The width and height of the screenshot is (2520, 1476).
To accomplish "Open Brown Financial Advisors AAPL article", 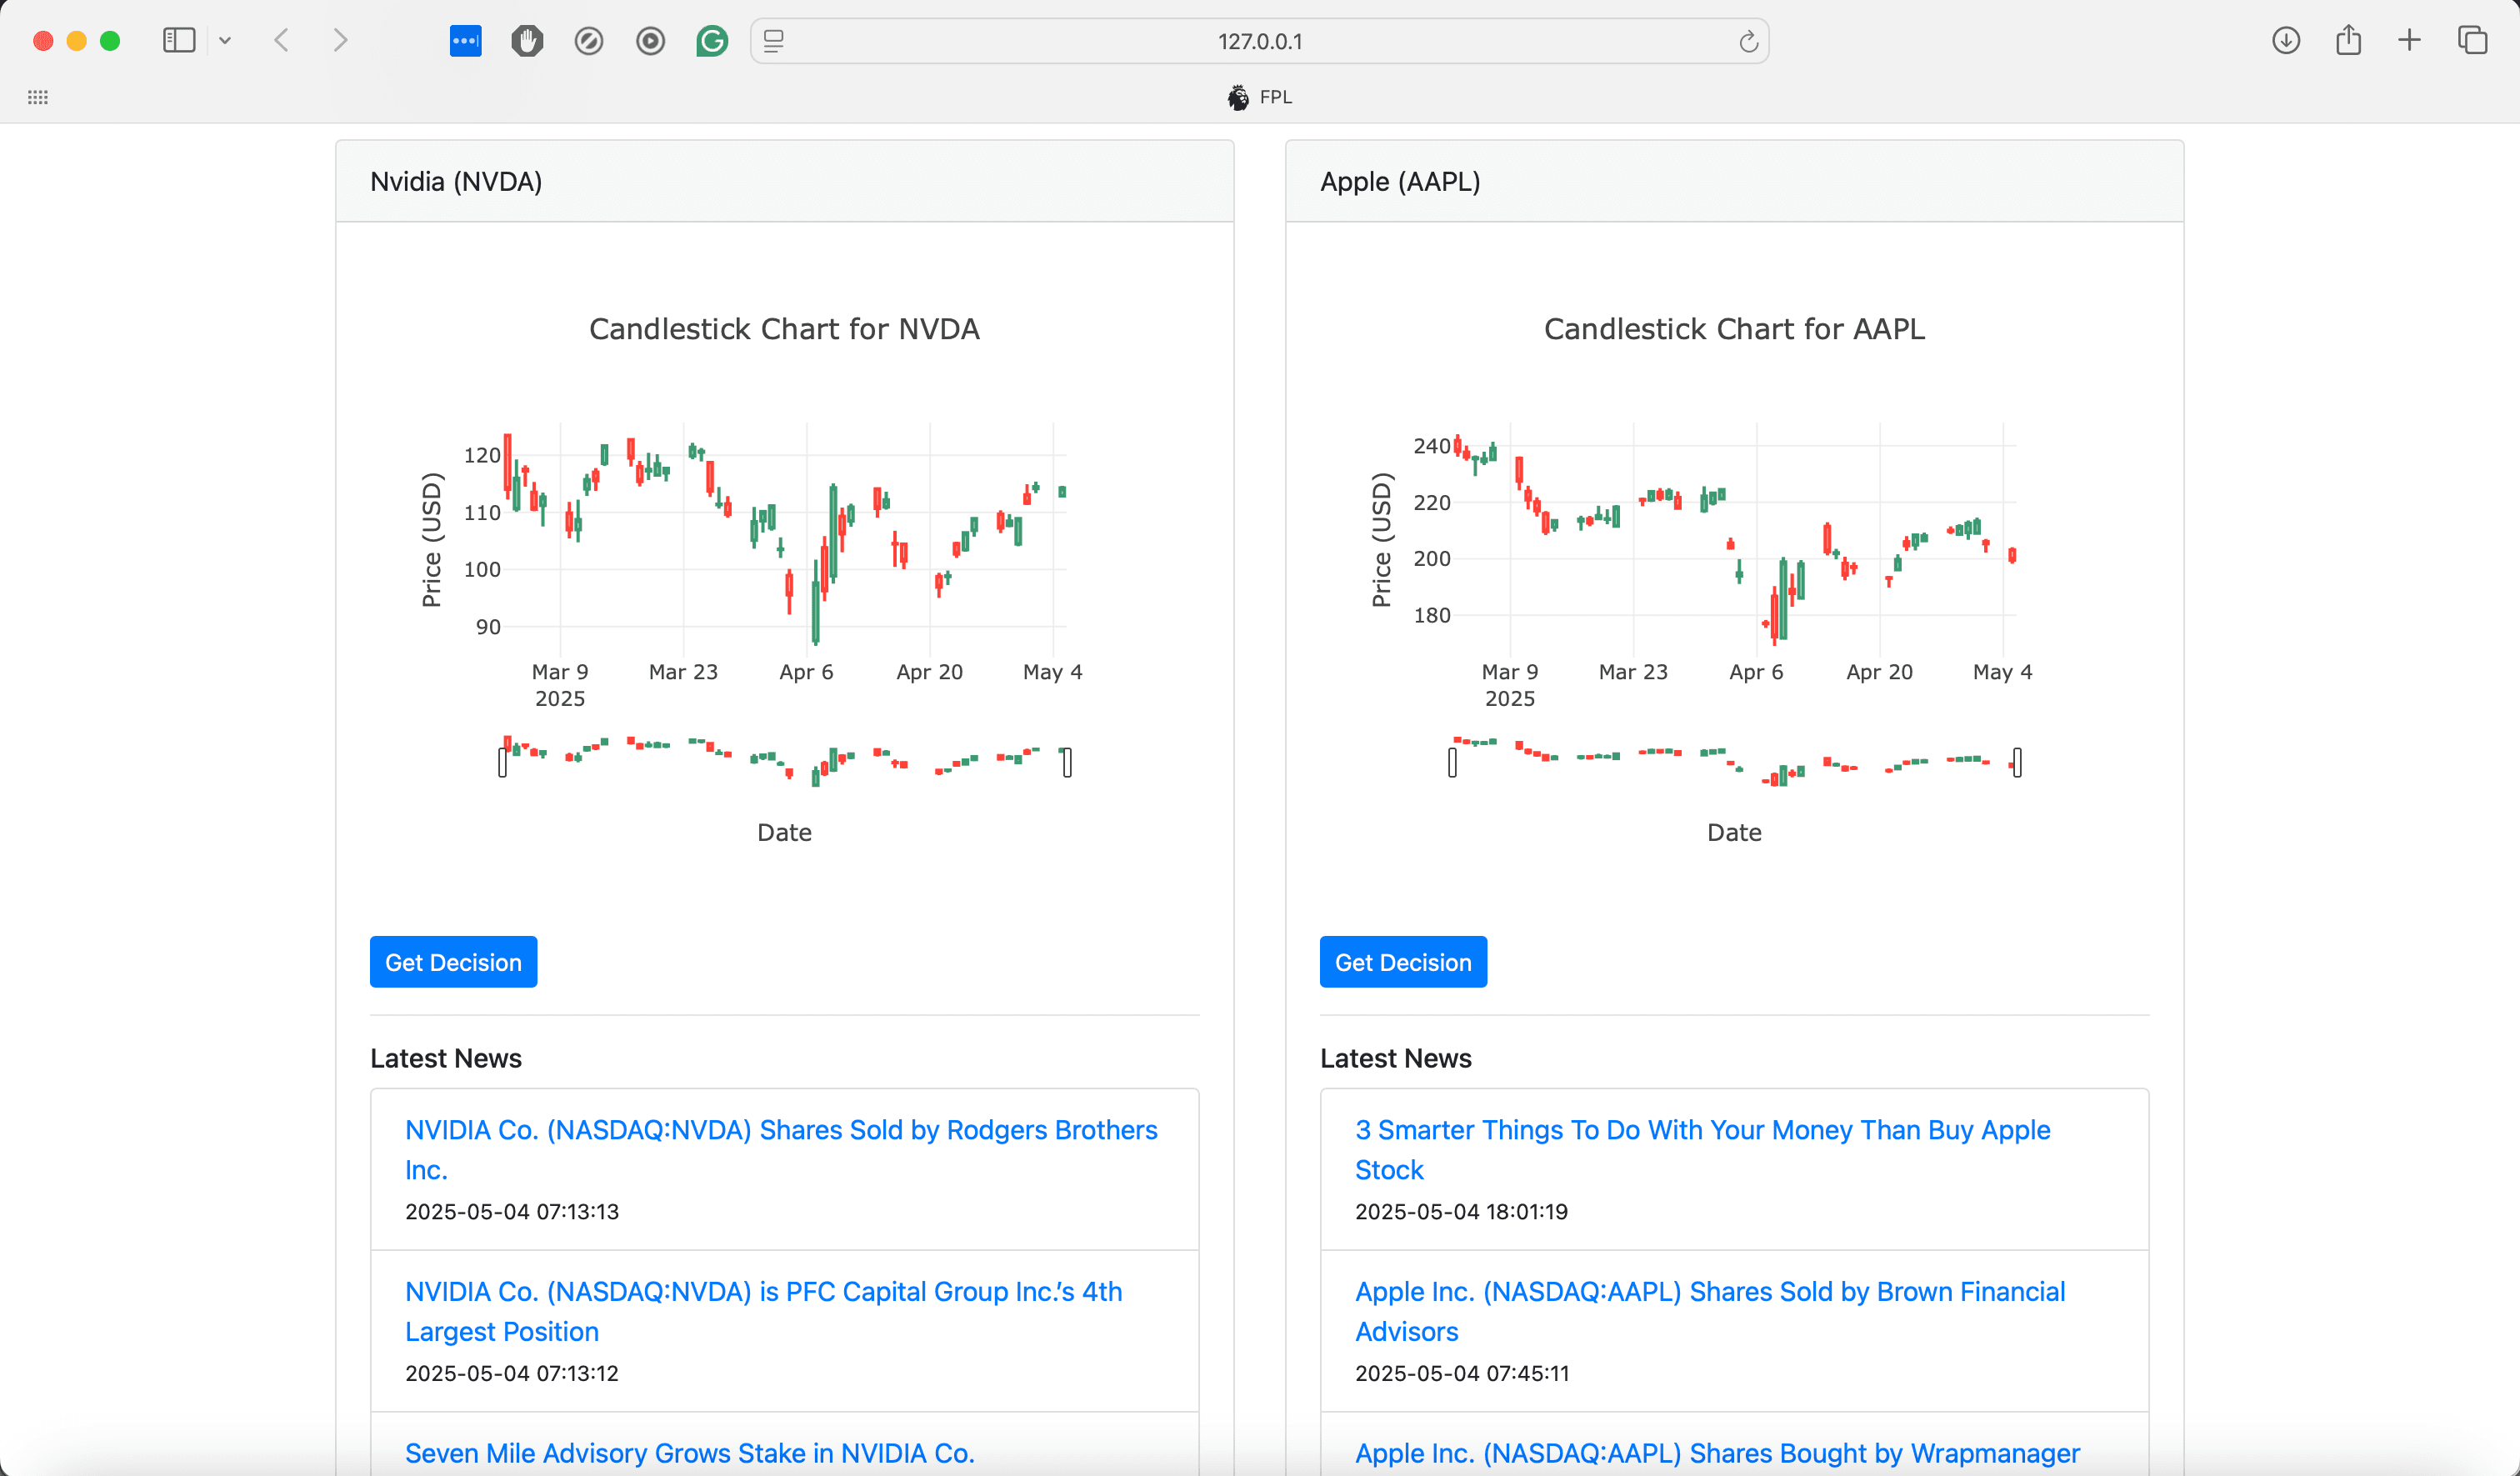I will point(1710,1311).
